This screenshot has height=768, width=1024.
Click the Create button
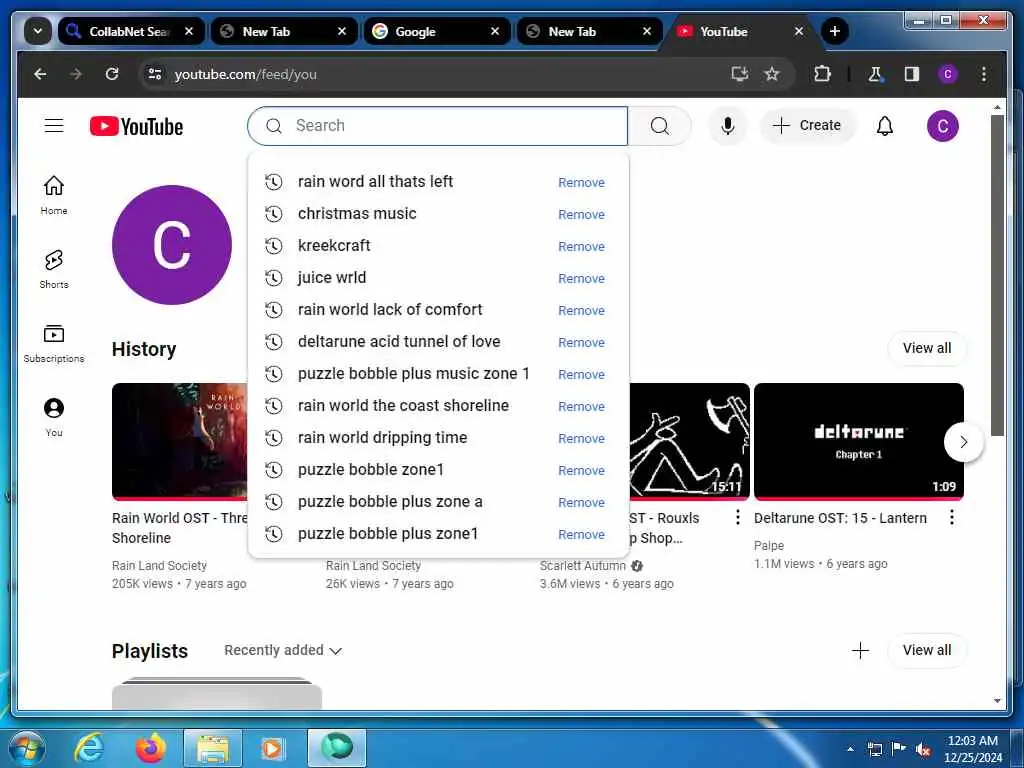pos(808,125)
